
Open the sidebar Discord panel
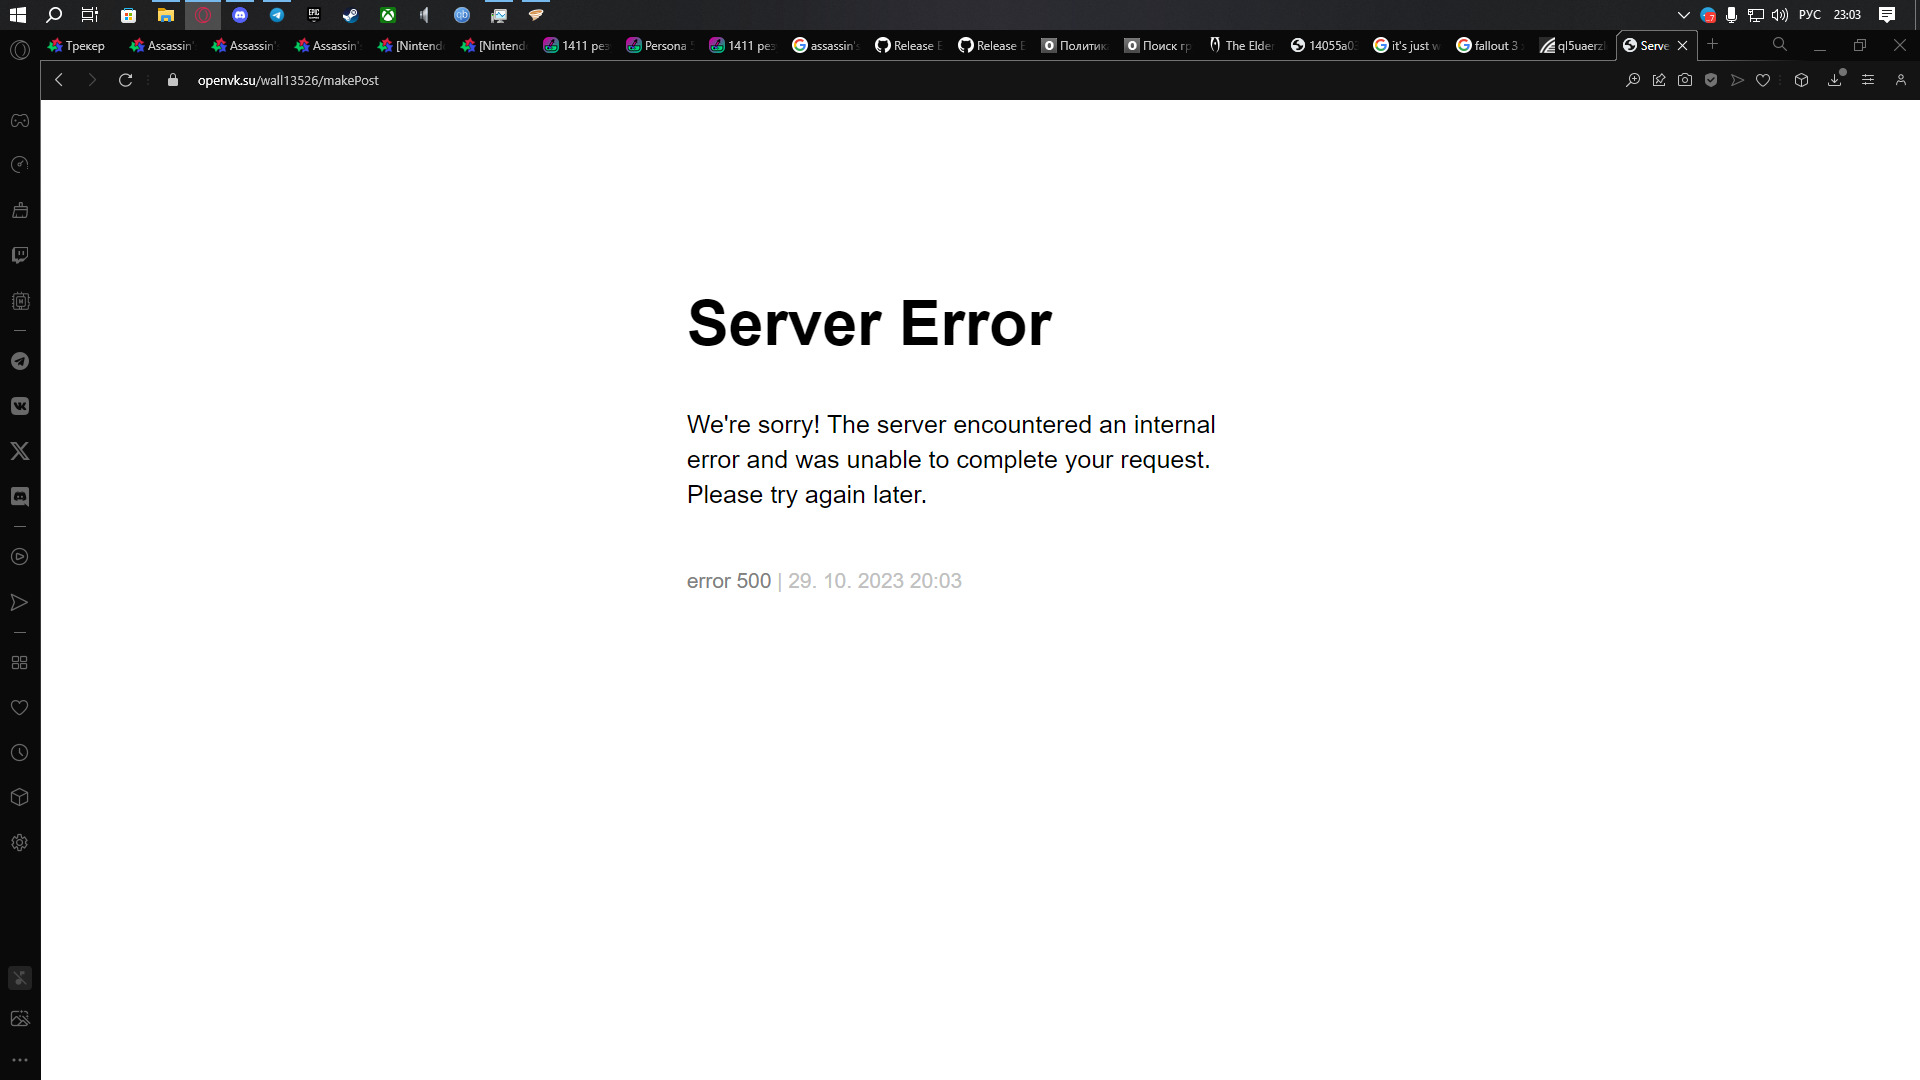pyautogui.click(x=19, y=496)
